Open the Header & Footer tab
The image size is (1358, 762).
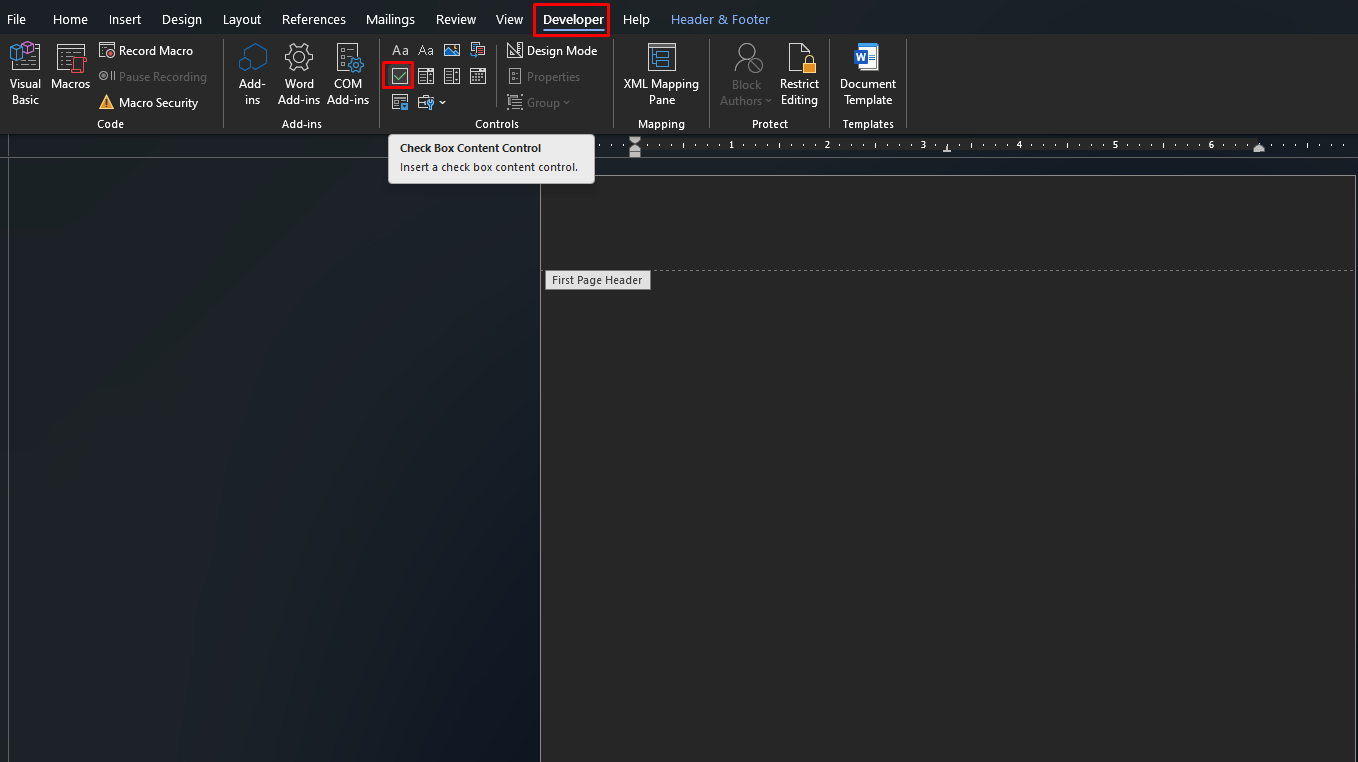point(720,19)
